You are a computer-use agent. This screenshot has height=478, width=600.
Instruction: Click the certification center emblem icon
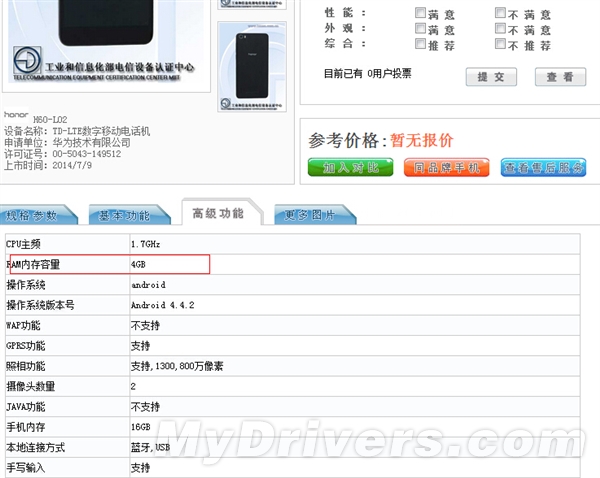coord(27,60)
